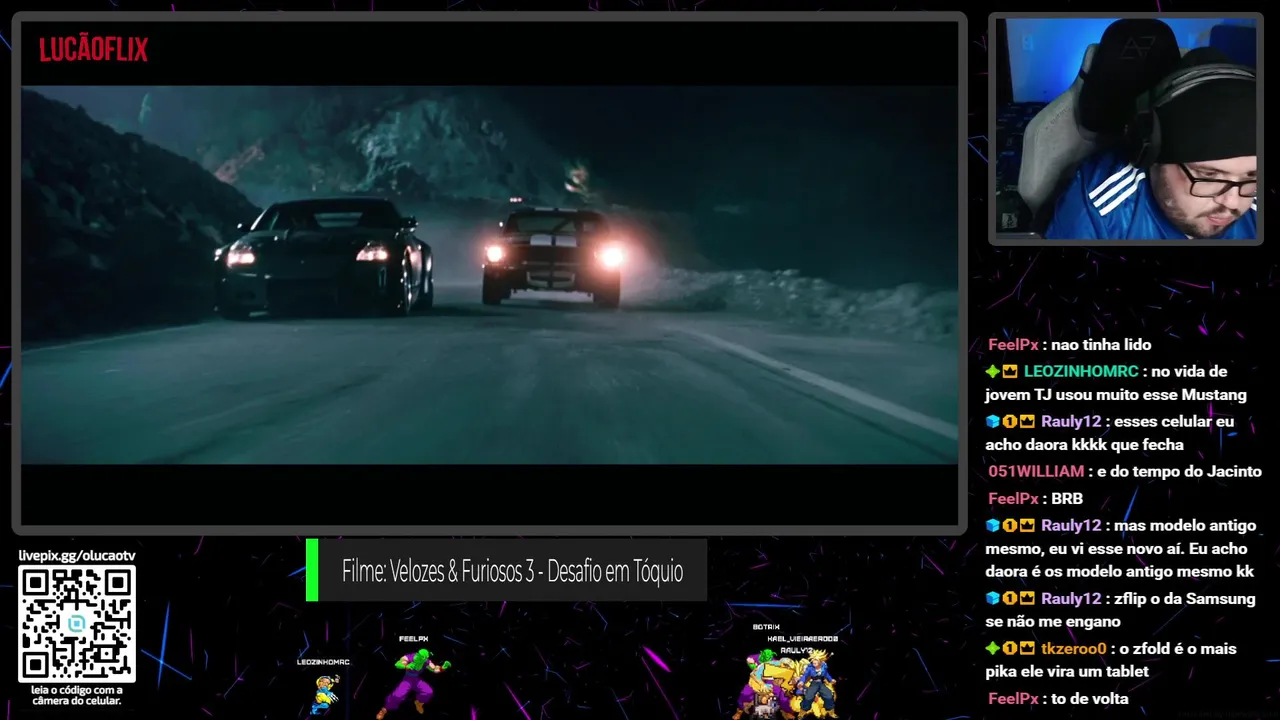Click the number-one badge beside tkzeroo0

coord(1010,648)
